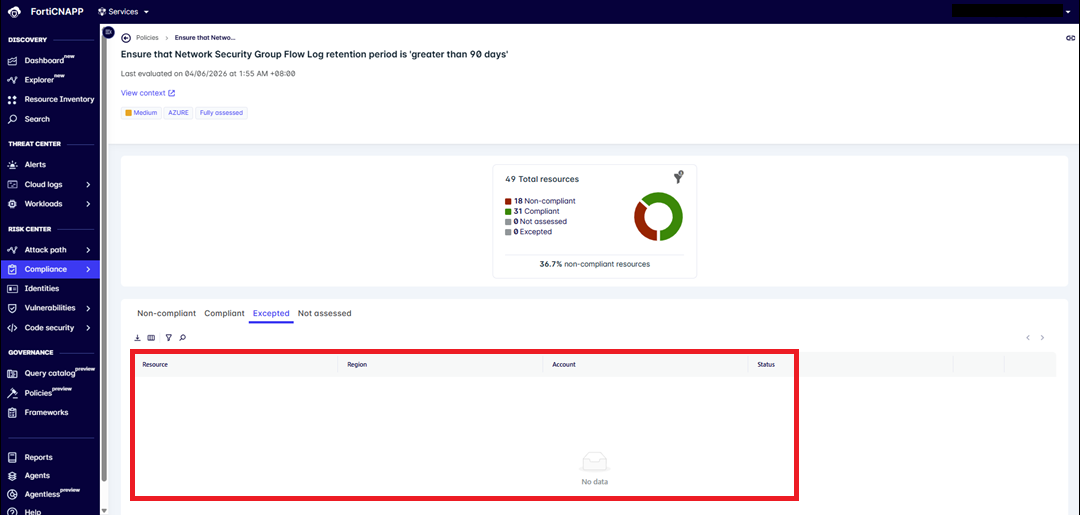Expand the Services dropdown
The width and height of the screenshot is (1080, 515).
(x=124, y=12)
